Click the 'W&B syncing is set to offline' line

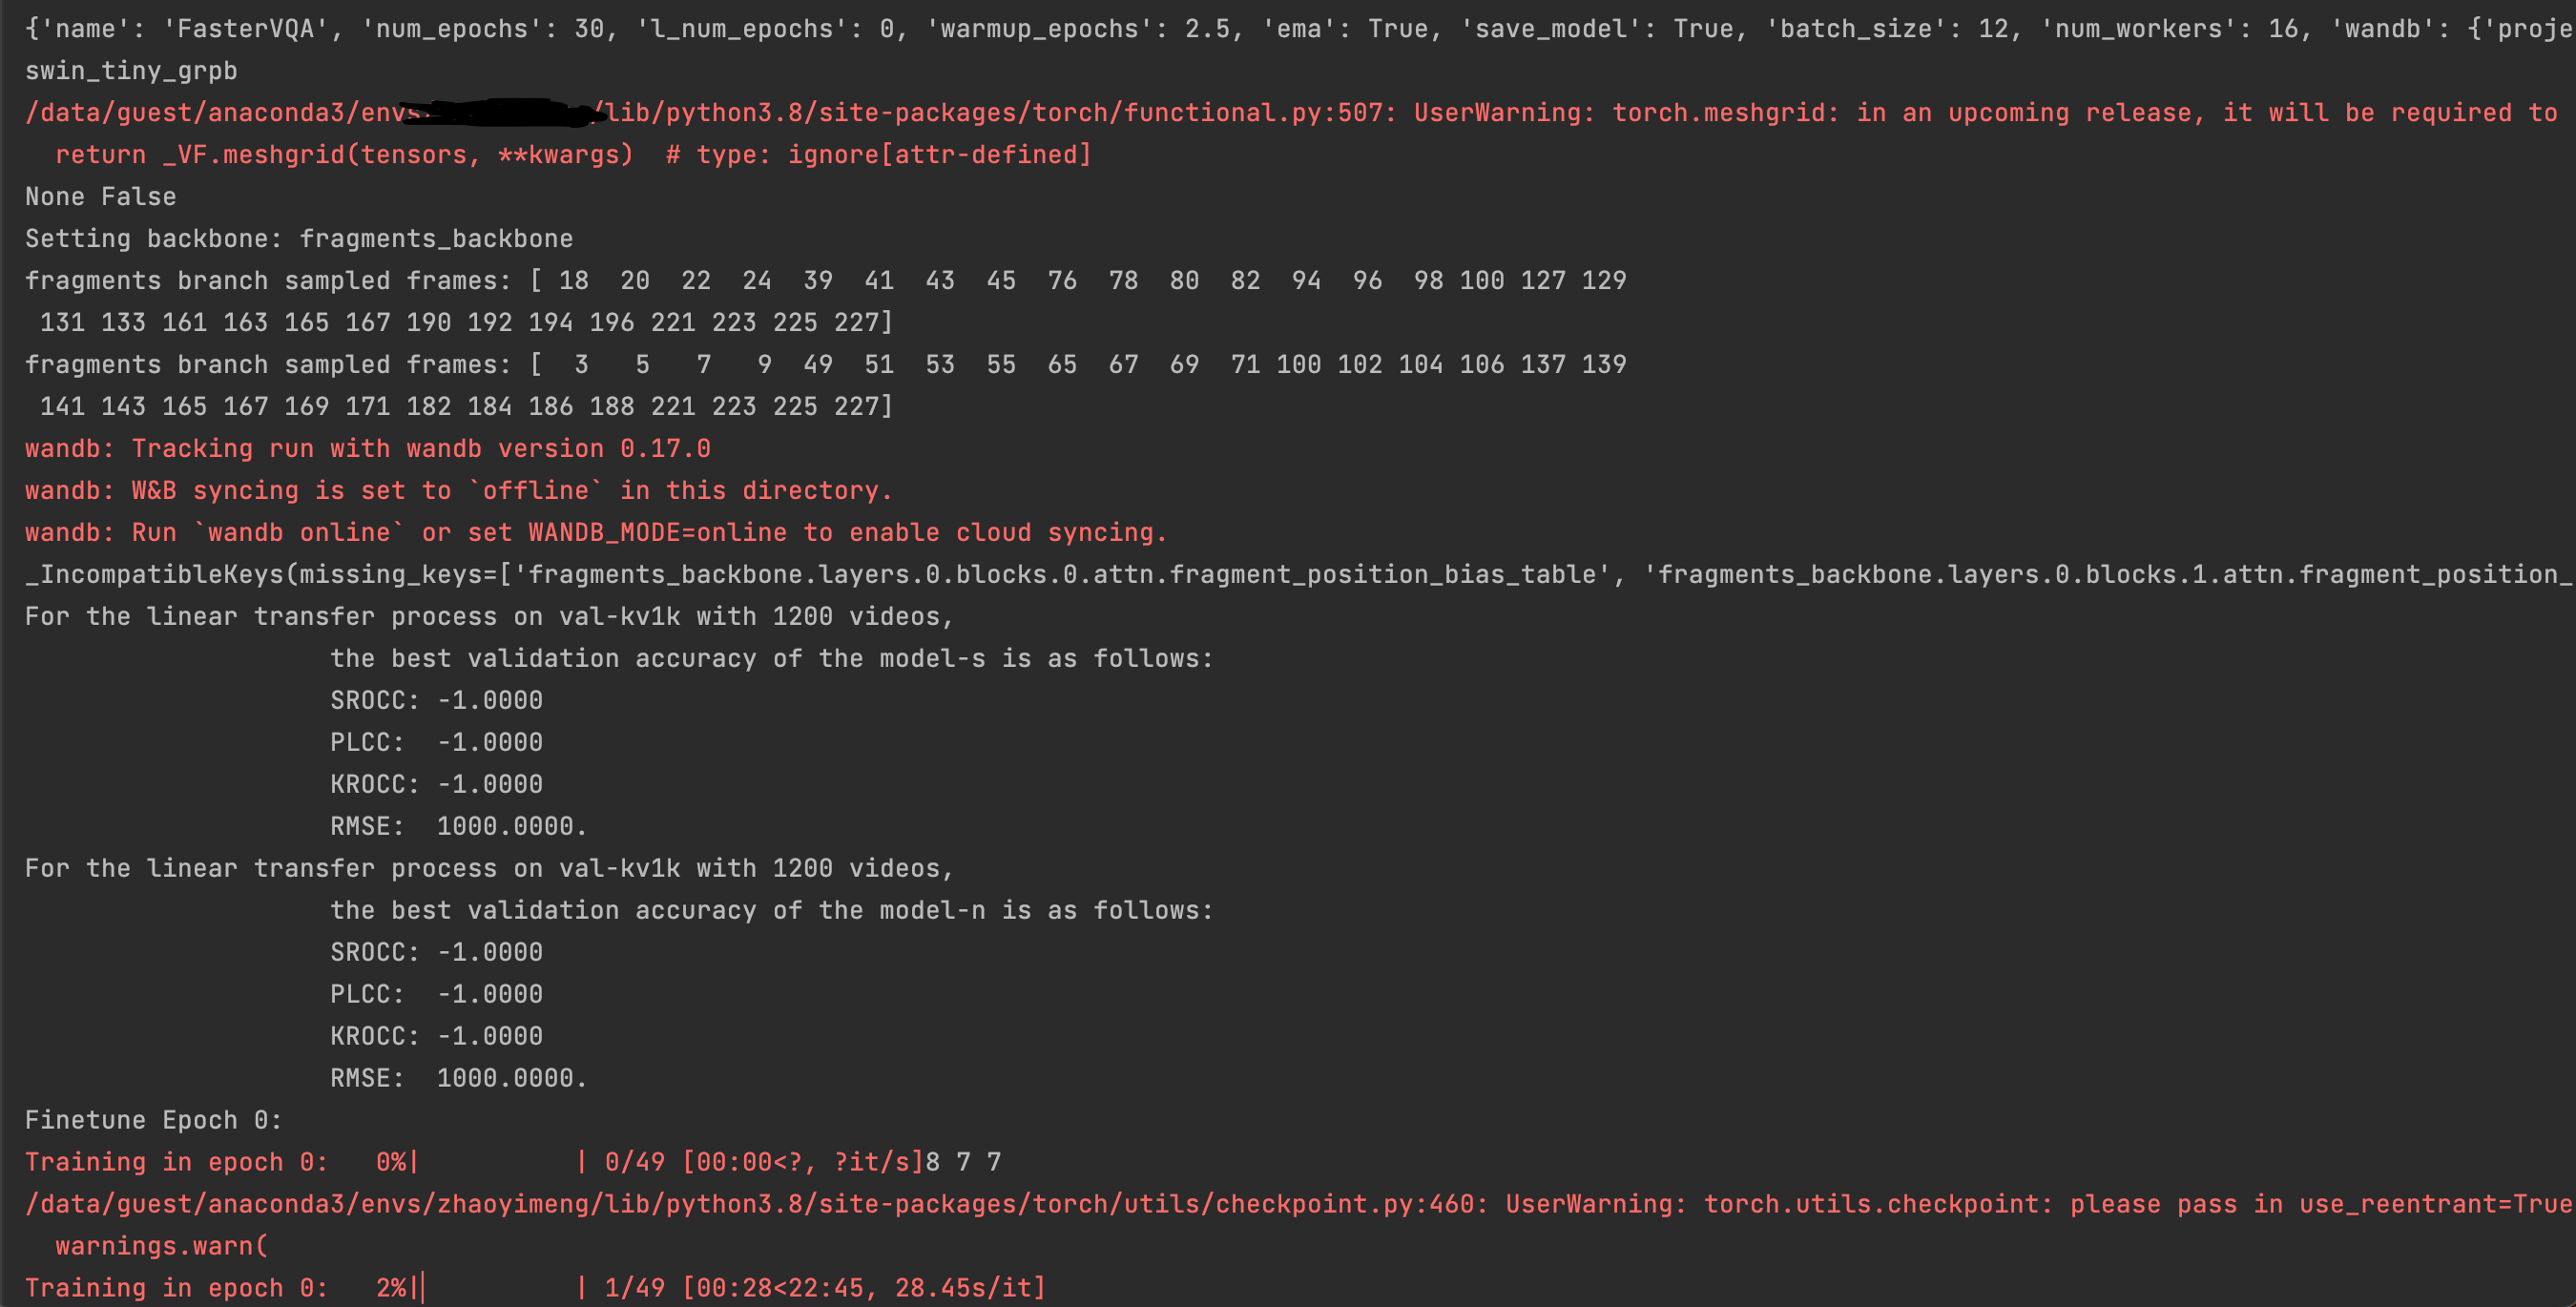point(458,491)
